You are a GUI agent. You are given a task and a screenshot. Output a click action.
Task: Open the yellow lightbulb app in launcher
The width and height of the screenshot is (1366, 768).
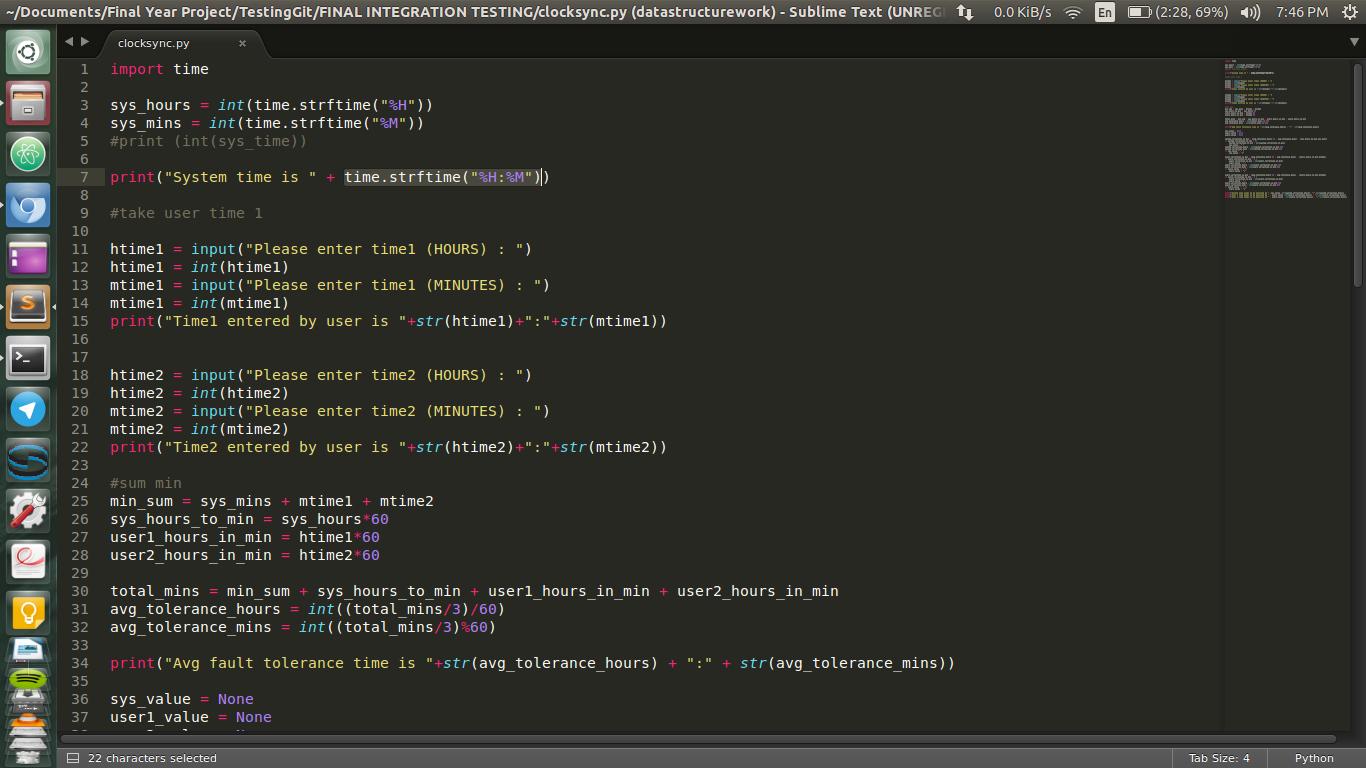tap(28, 613)
